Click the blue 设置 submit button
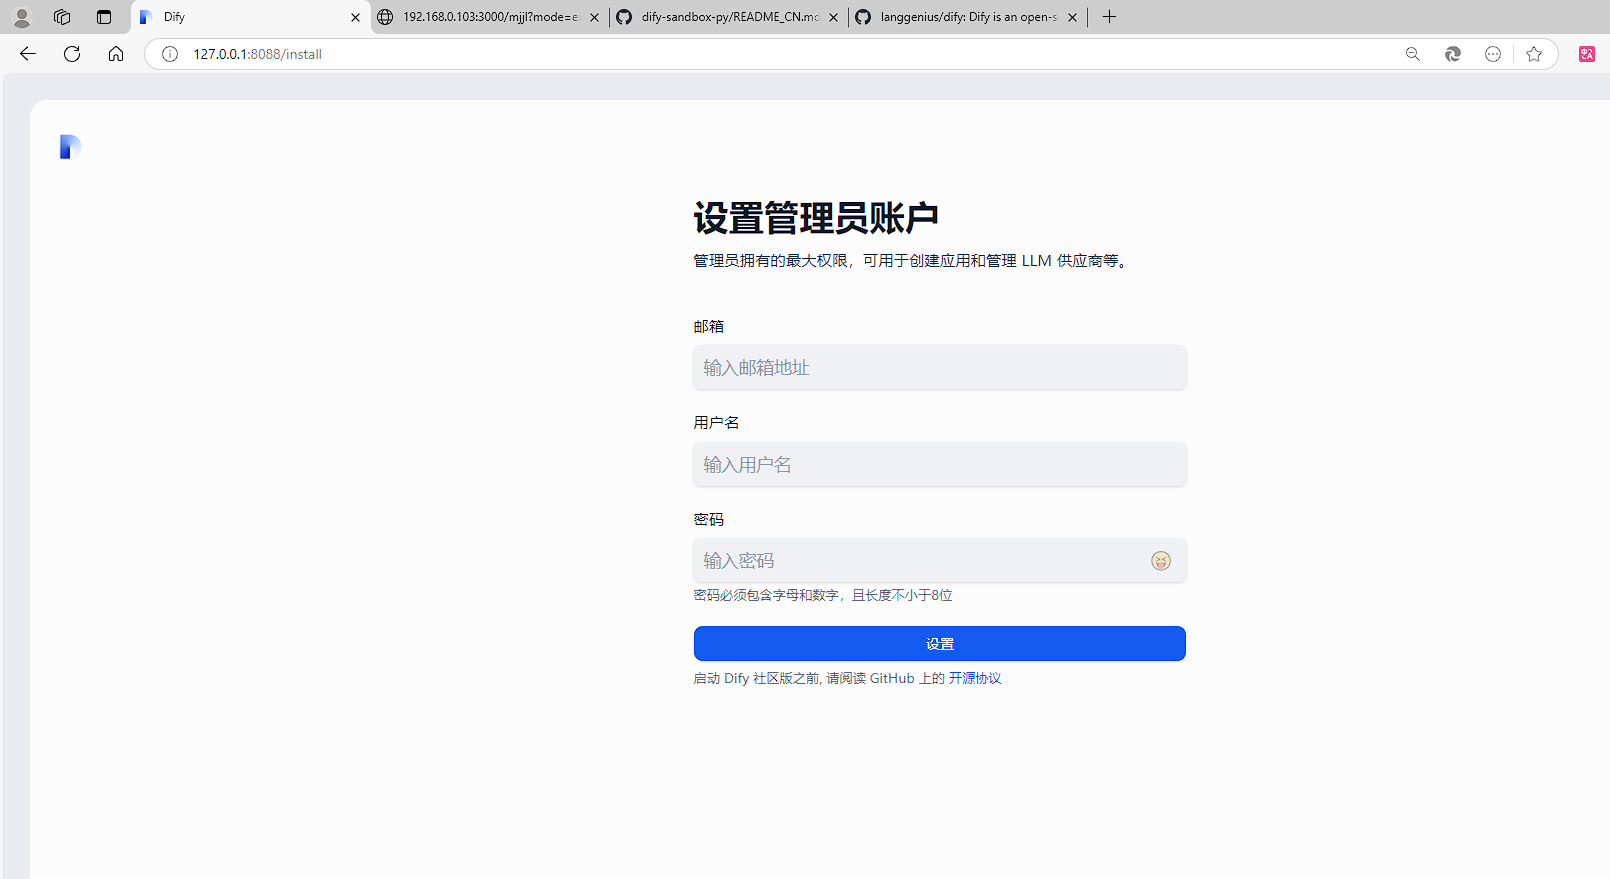This screenshot has height=879, width=1610. [940, 644]
